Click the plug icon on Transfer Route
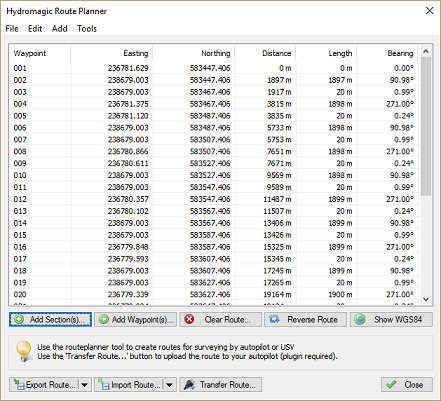 (189, 385)
